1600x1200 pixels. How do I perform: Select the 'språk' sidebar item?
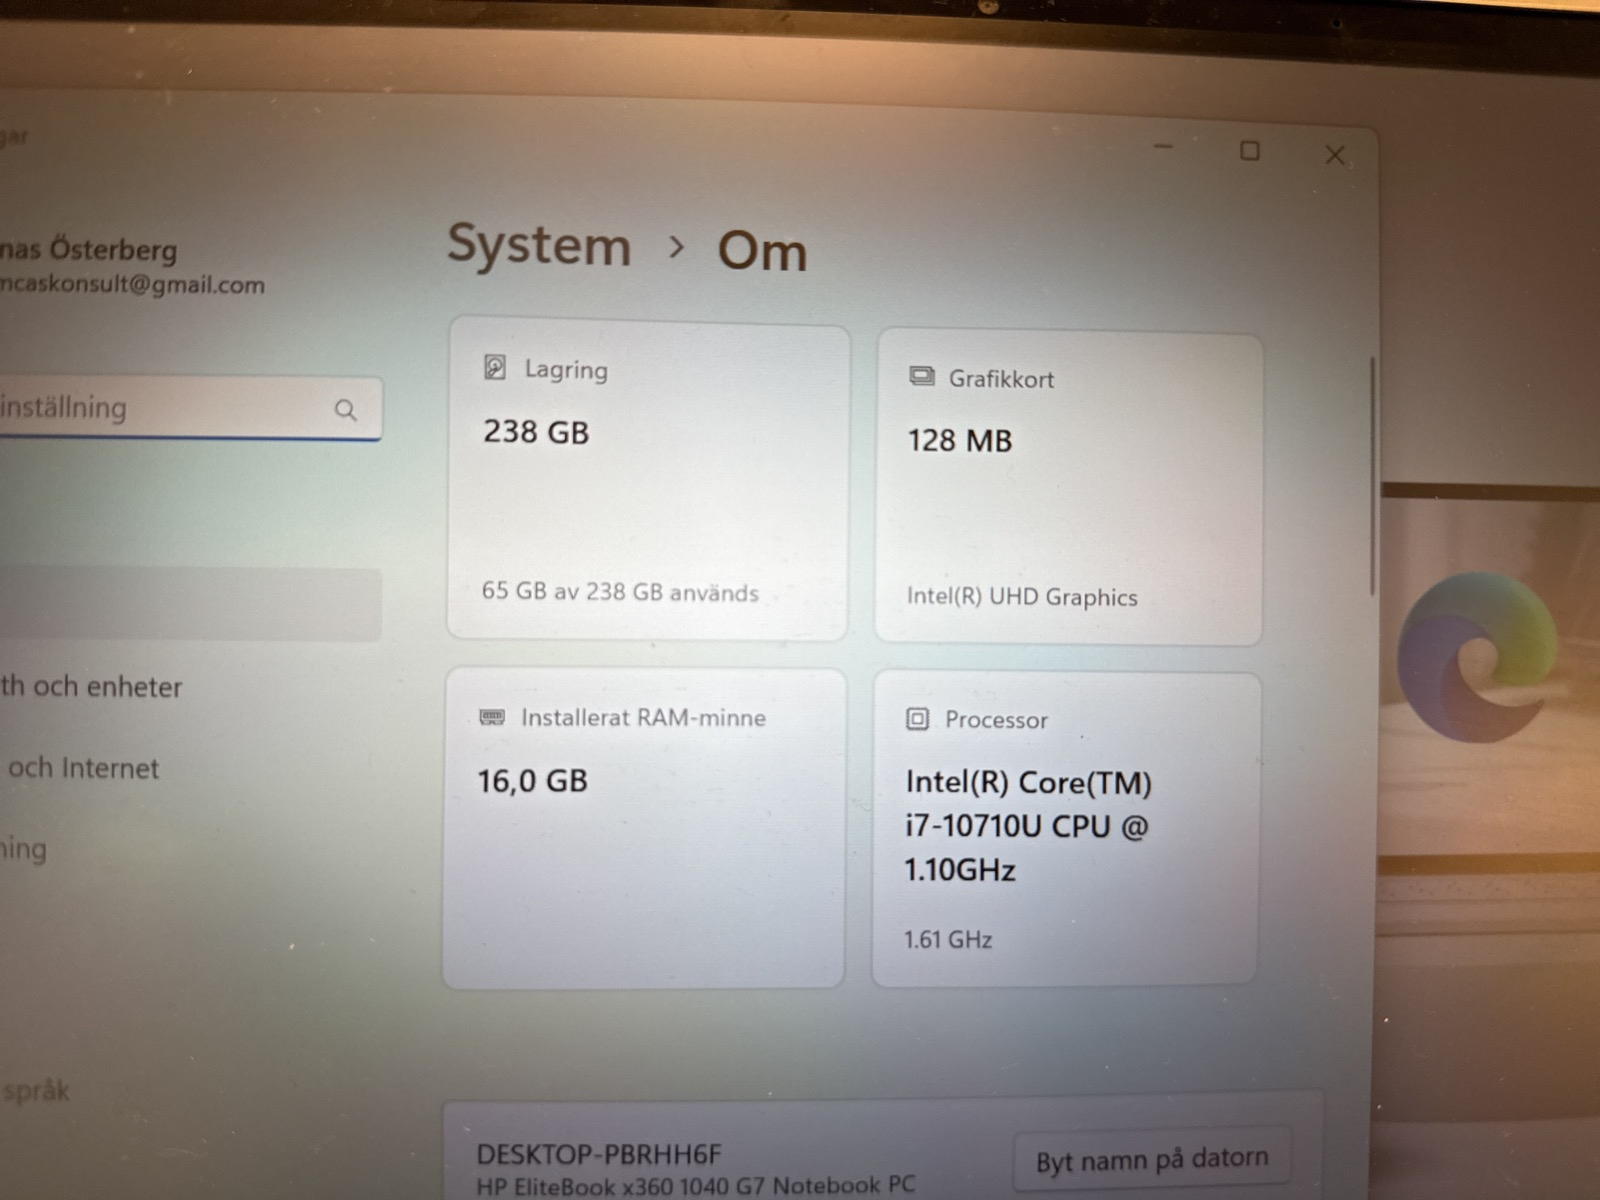coord(36,1090)
